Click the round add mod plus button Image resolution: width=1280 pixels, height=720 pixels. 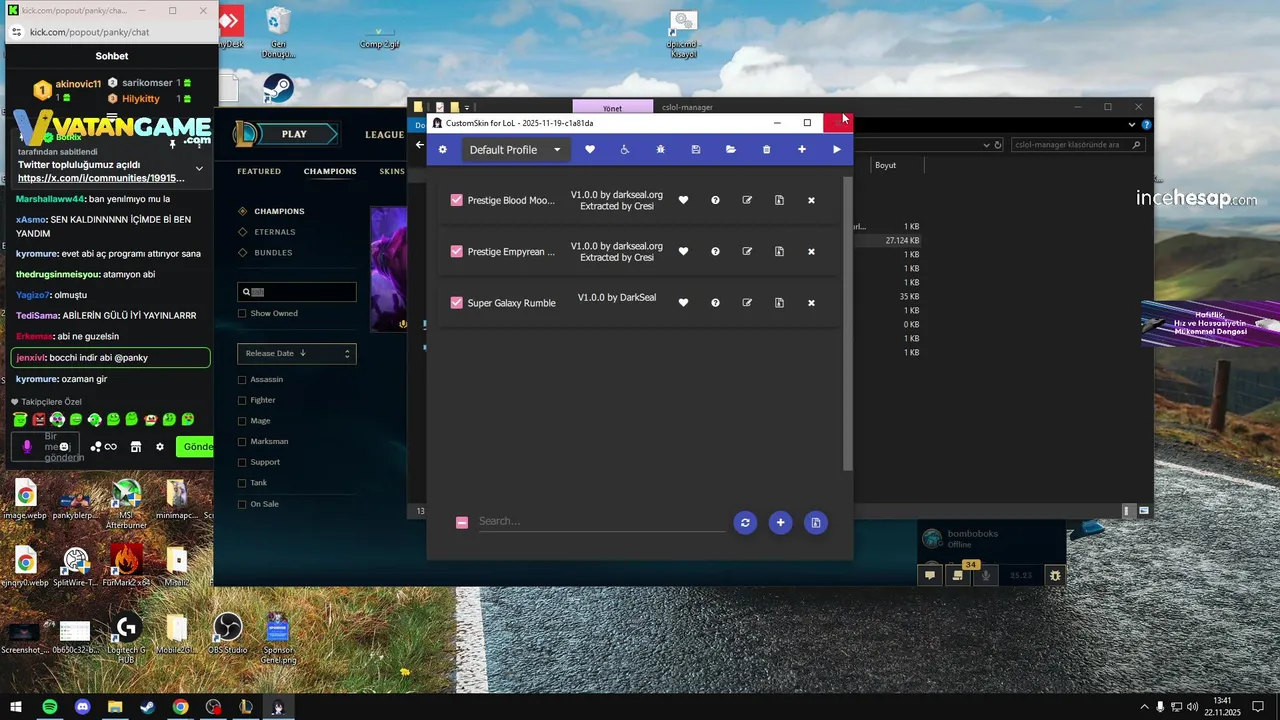coord(781,522)
